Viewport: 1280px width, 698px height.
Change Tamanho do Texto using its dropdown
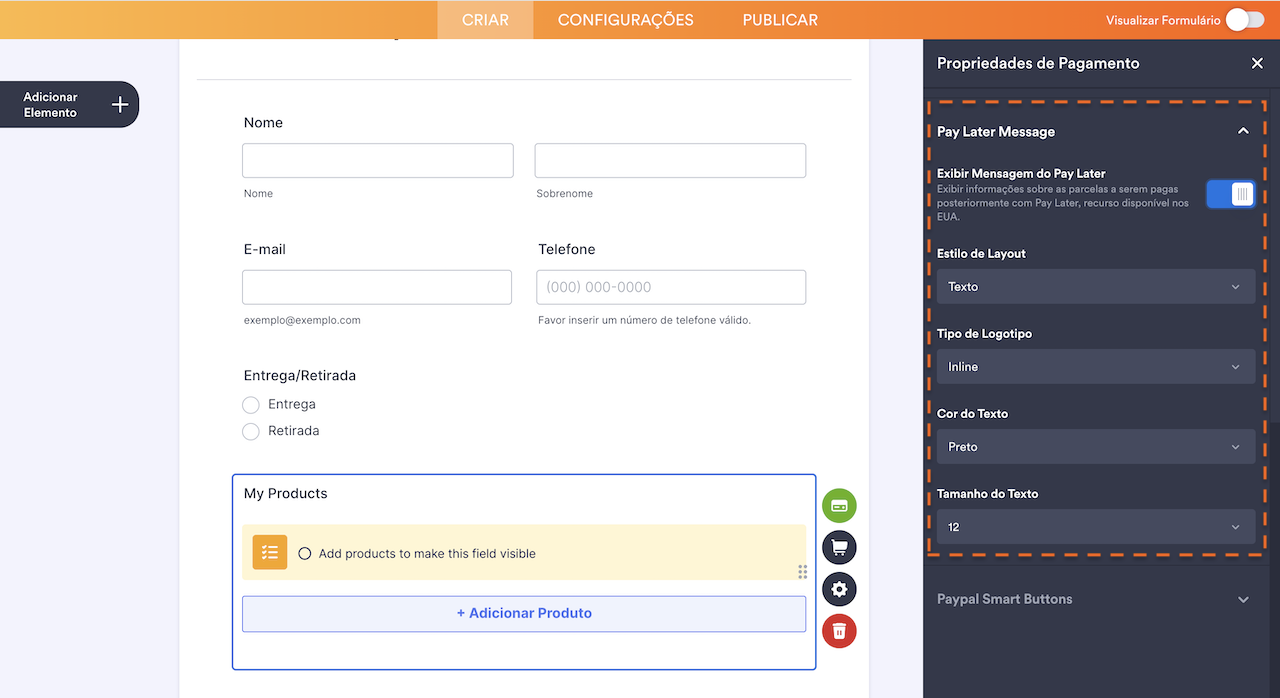pos(1095,526)
